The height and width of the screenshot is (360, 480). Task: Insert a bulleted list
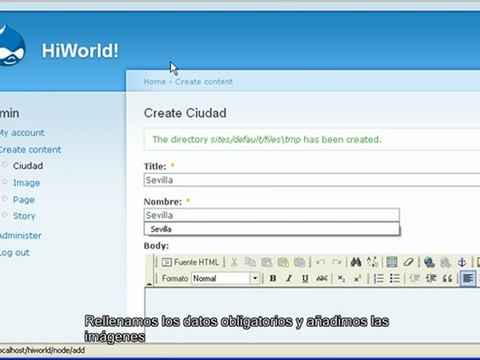pos(395,278)
